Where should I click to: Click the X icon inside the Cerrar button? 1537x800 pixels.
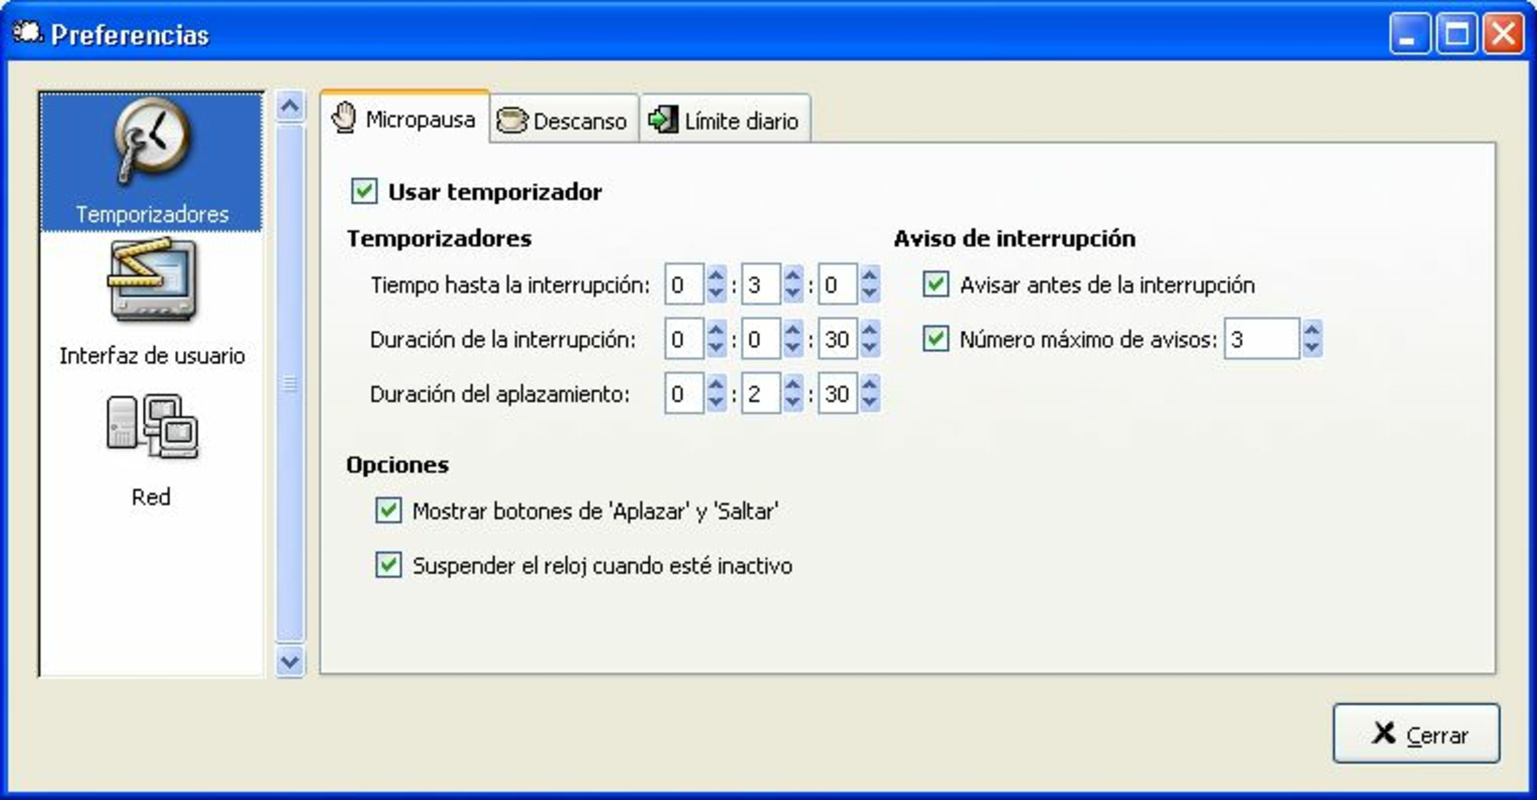(x=1386, y=733)
